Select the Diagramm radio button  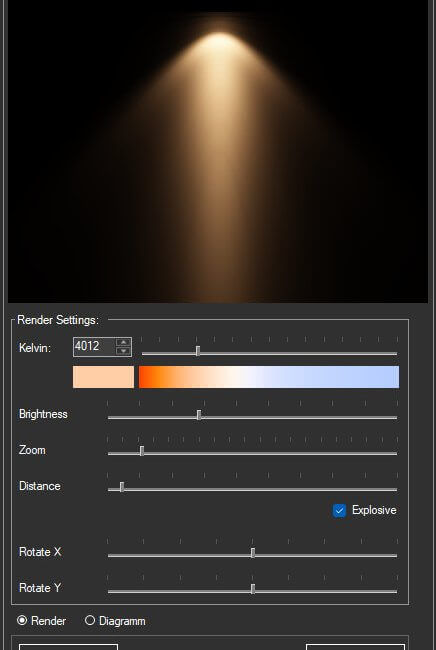(90, 621)
